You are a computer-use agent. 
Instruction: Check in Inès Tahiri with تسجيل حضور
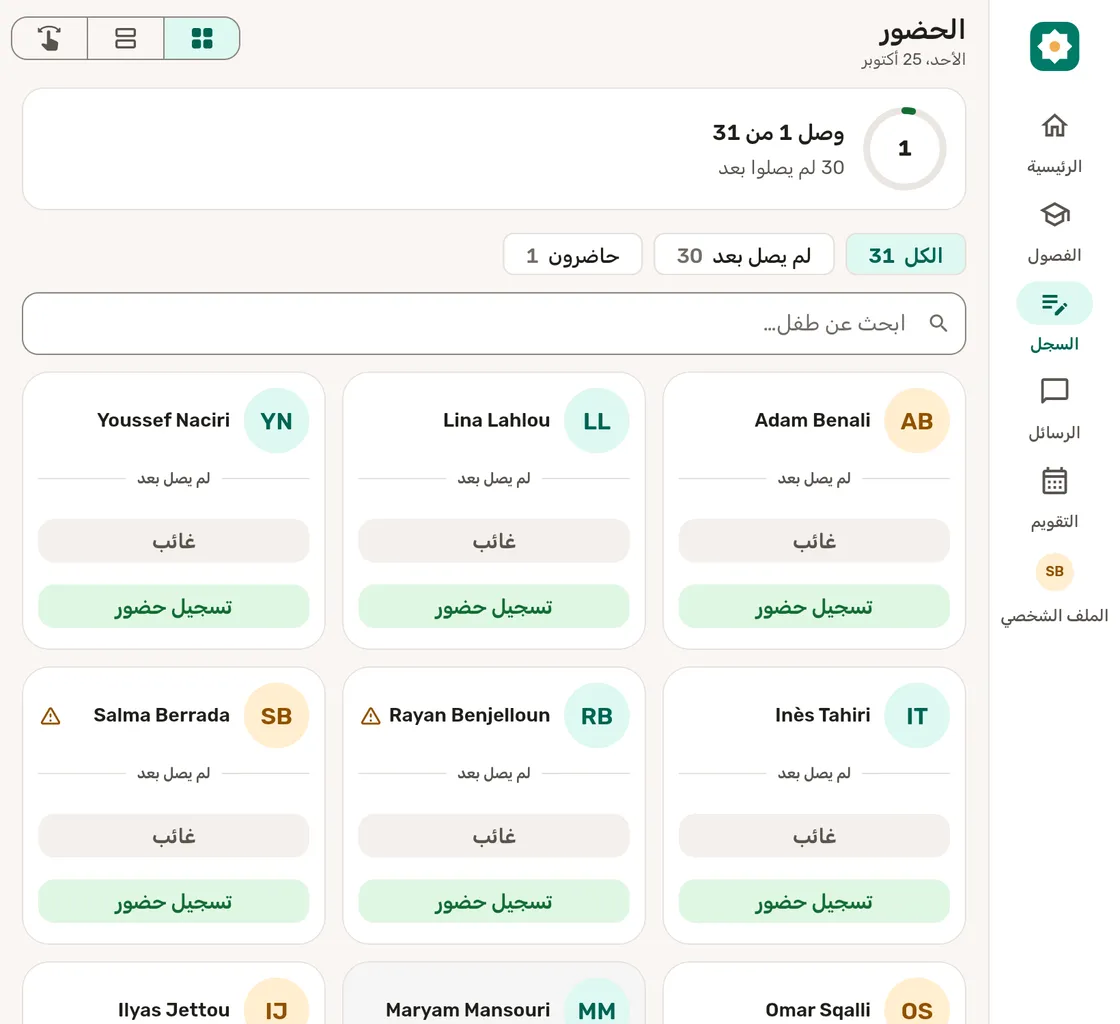[x=814, y=901]
